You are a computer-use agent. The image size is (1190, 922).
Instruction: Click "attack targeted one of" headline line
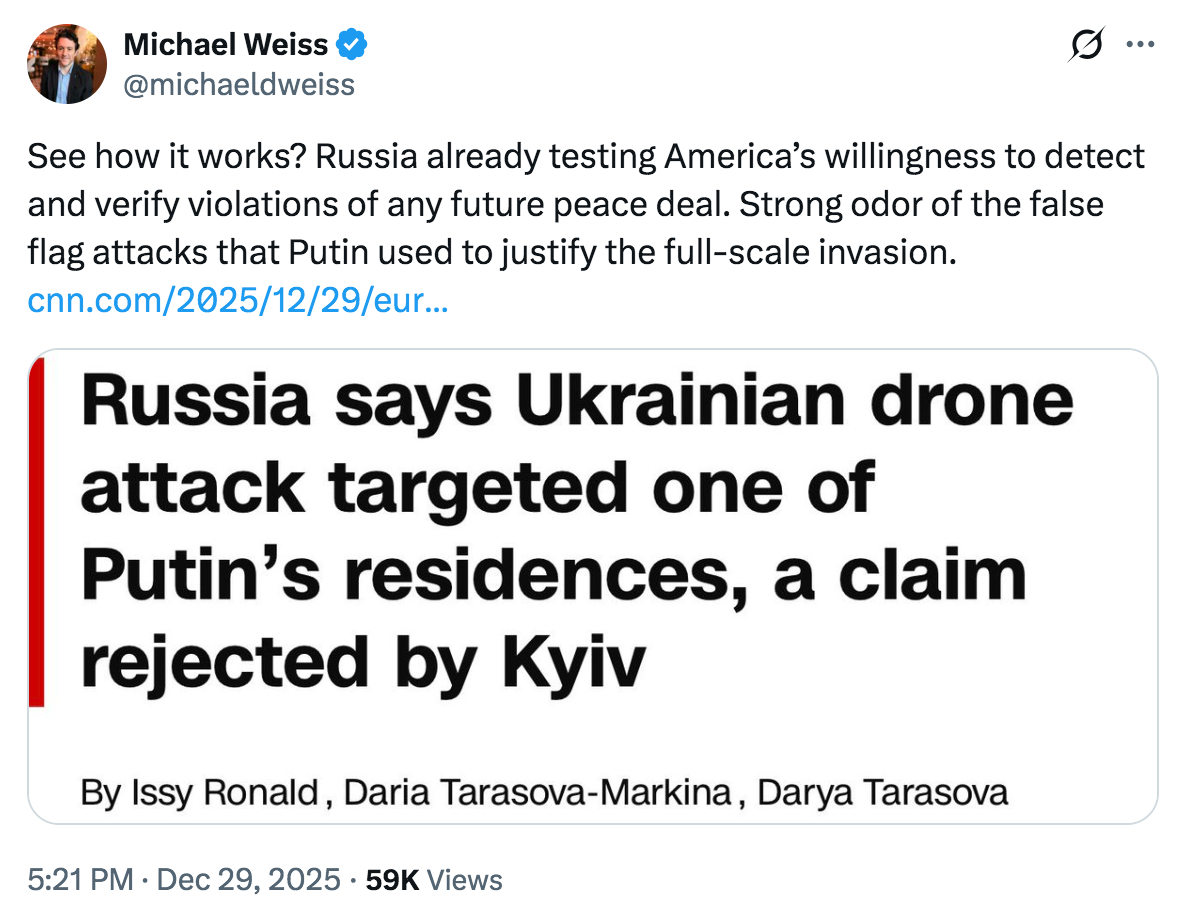coord(477,489)
